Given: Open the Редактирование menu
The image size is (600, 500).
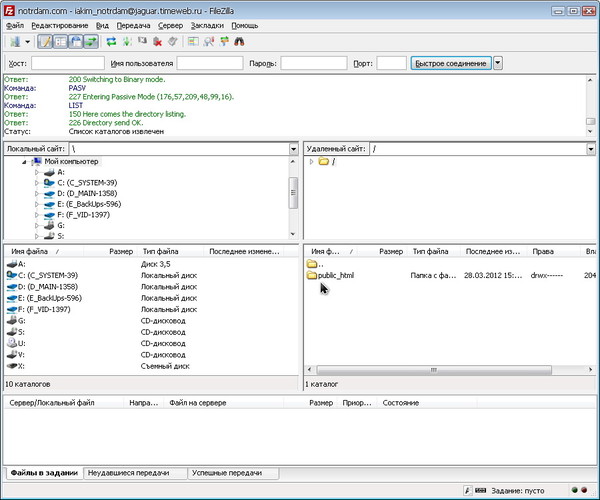Looking at the screenshot, I should (x=60, y=26).
